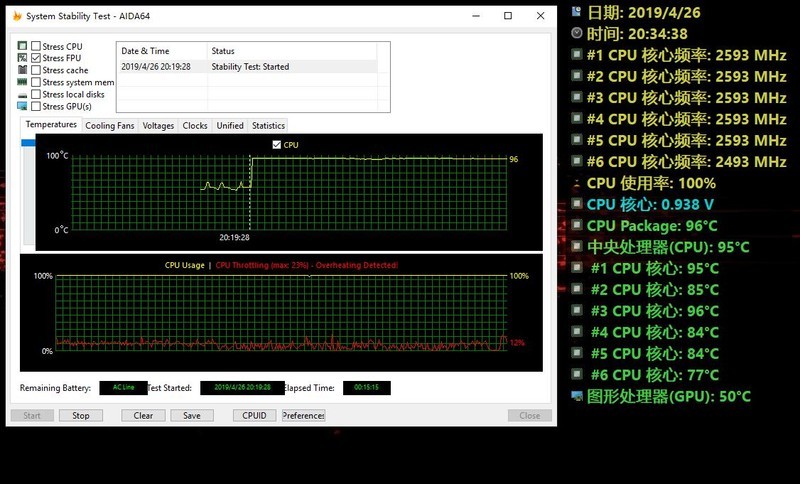Click the cache icon beside Stress cache
The width and height of the screenshot is (800, 484).
click(x=22, y=71)
